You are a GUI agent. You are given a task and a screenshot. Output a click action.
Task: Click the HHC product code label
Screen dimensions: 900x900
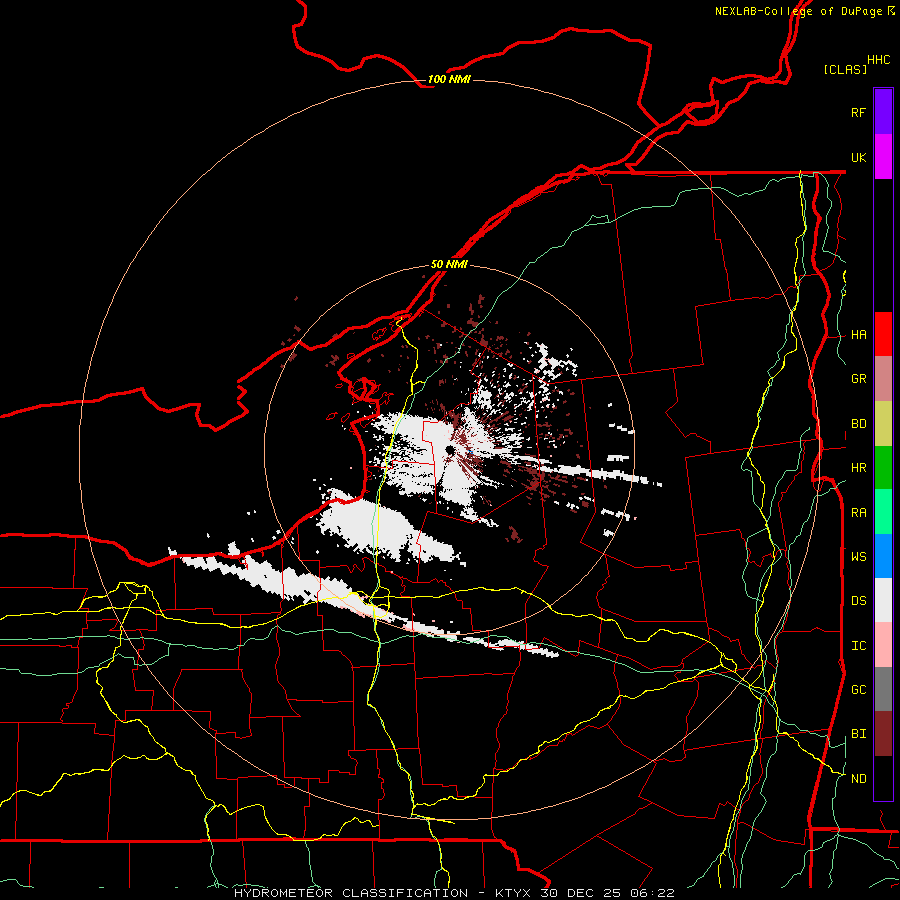tap(878, 60)
